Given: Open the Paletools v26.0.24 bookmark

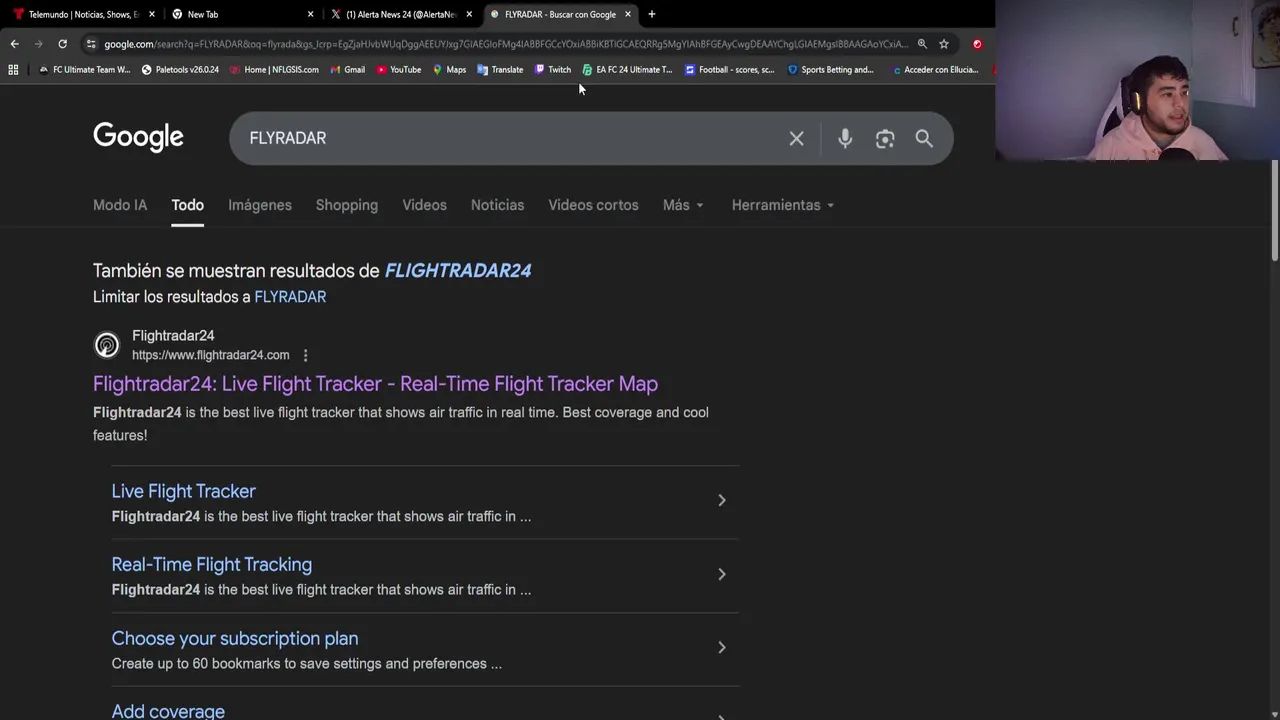Looking at the screenshot, I should click(x=180, y=70).
